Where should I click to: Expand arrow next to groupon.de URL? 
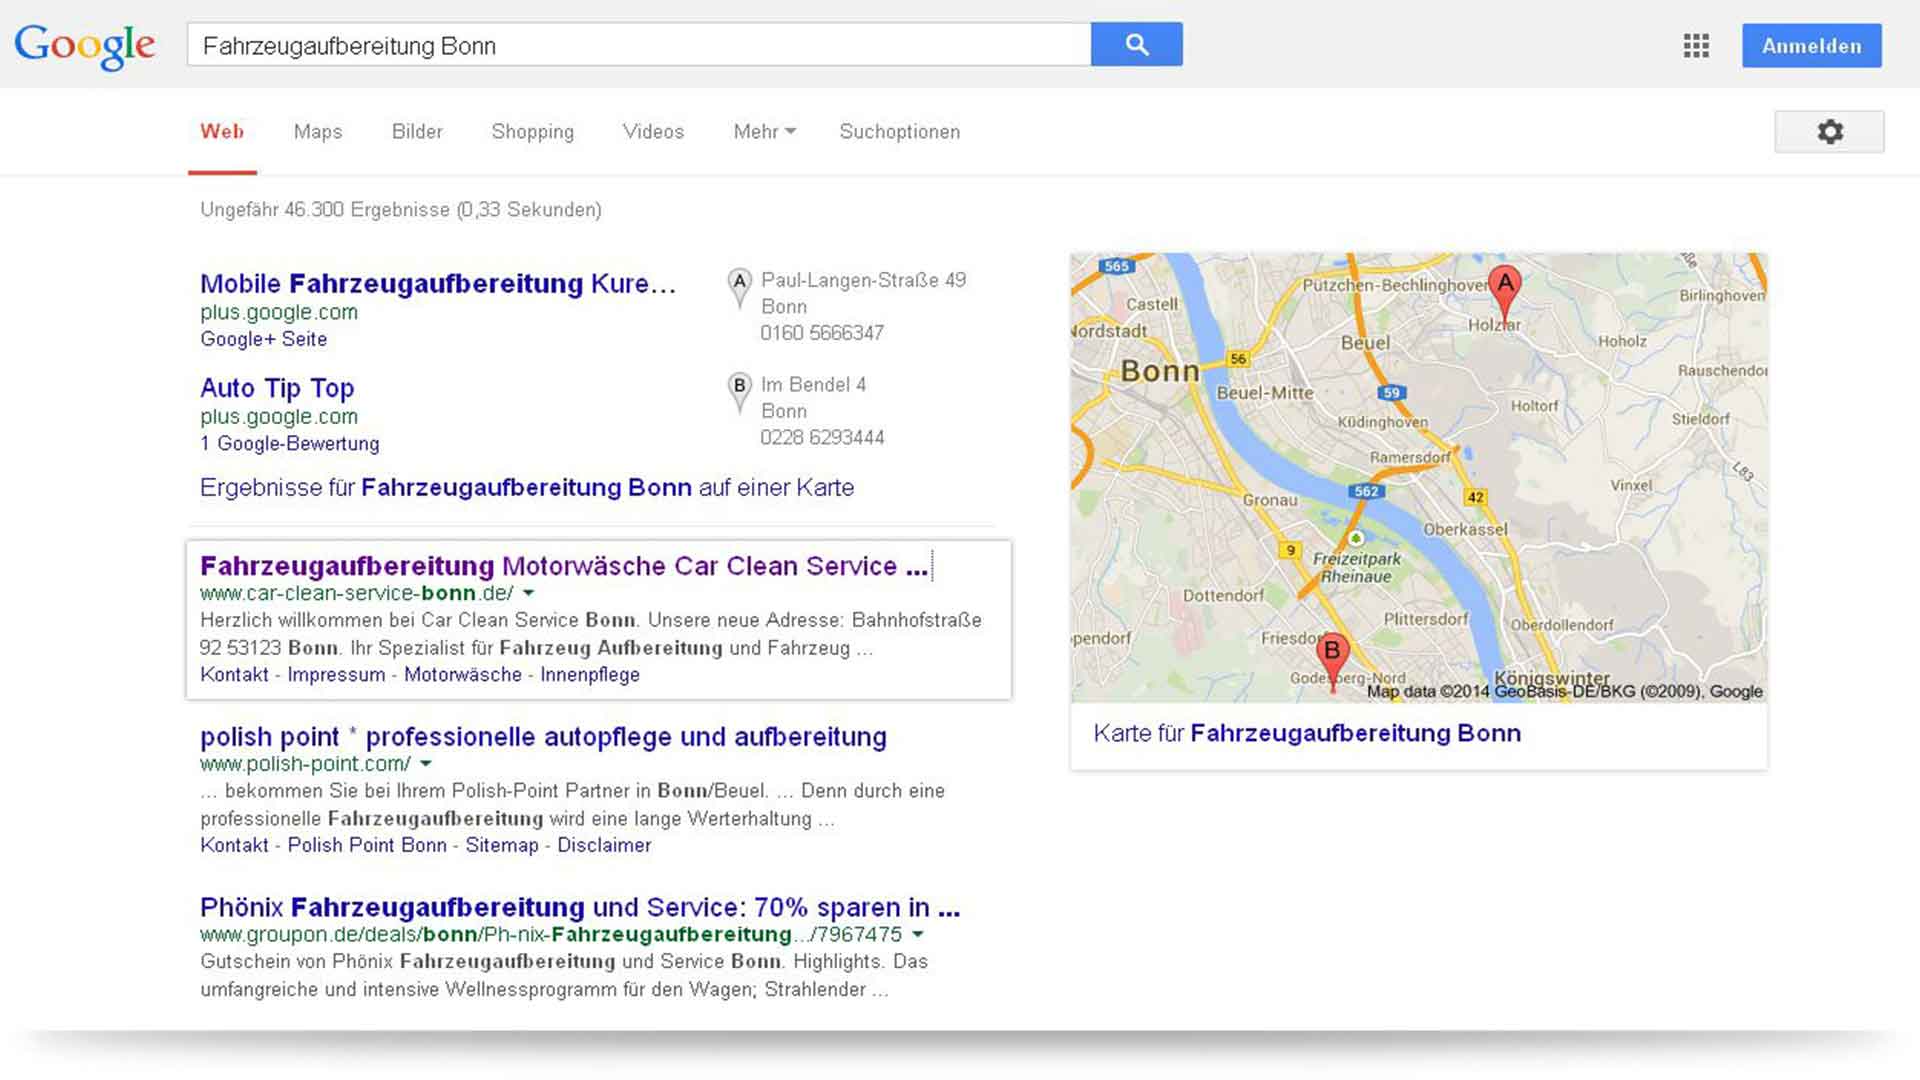(x=918, y=935)
